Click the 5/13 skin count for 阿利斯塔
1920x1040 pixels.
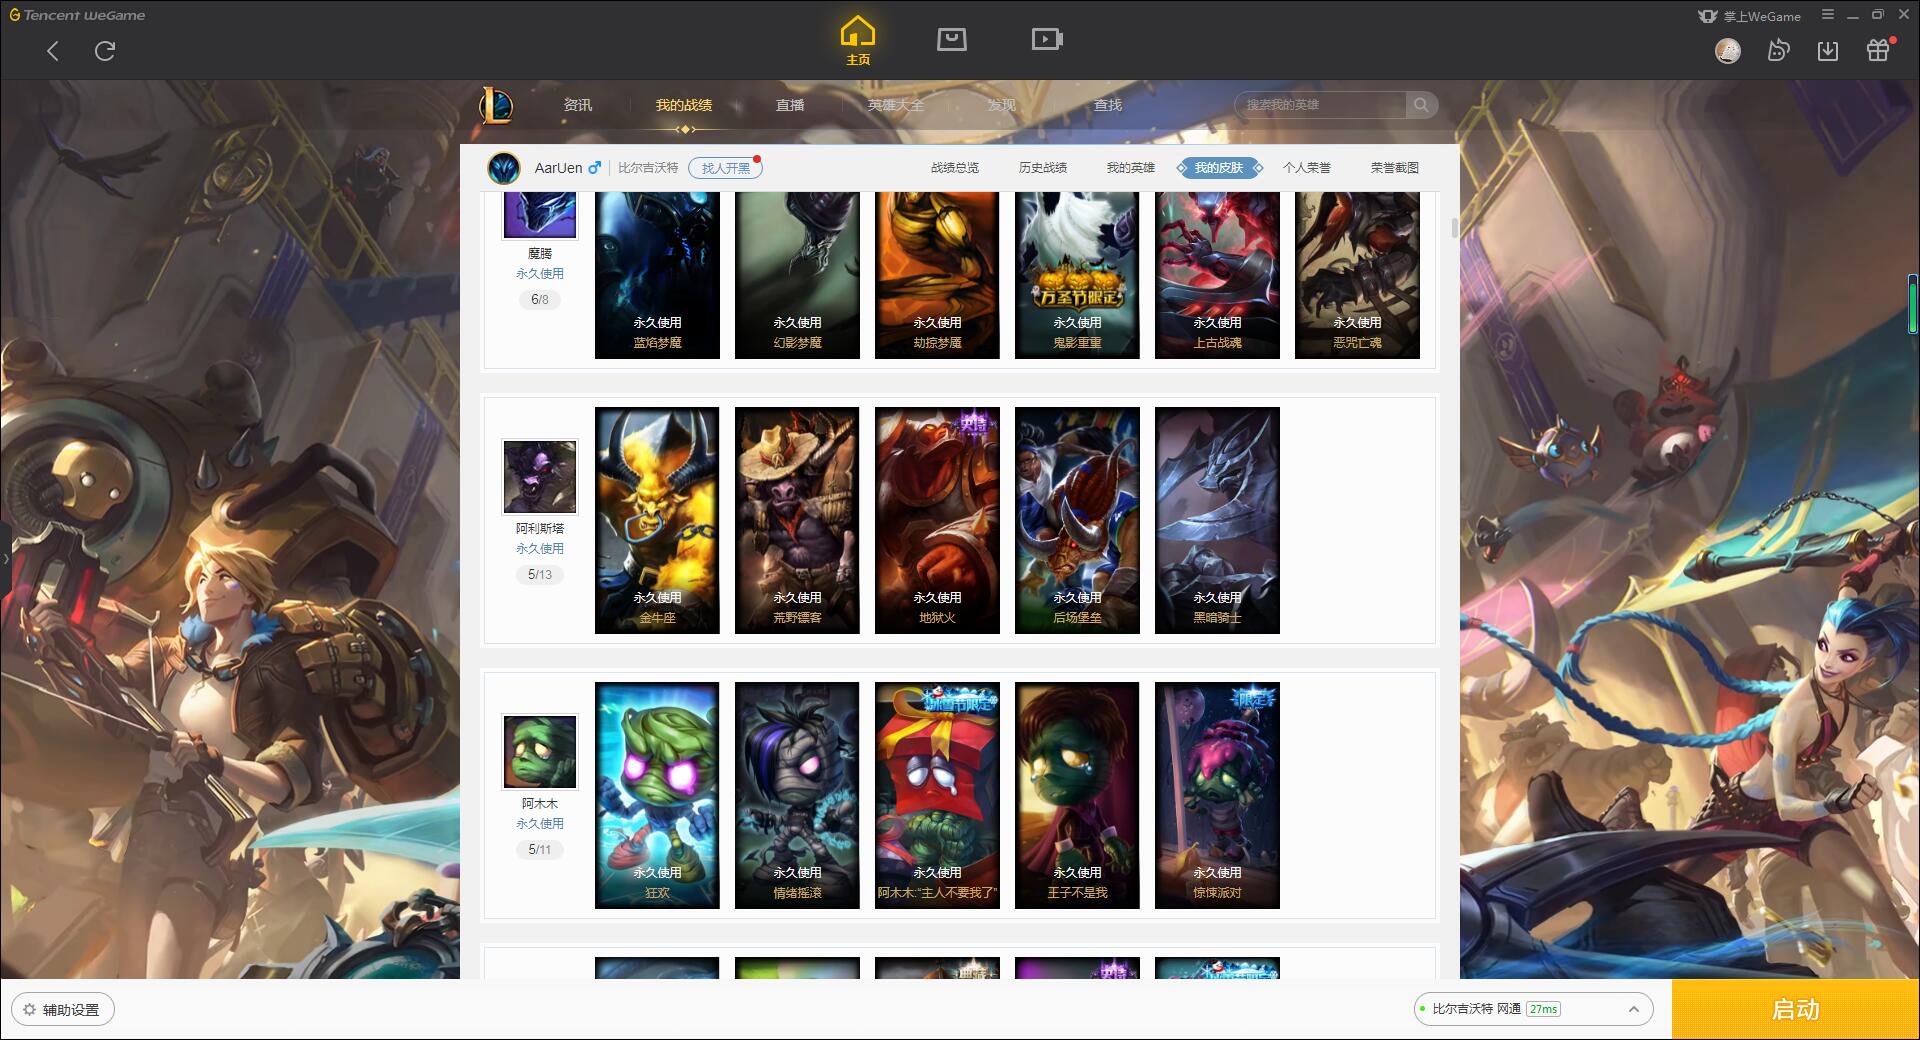pos(540,575)
